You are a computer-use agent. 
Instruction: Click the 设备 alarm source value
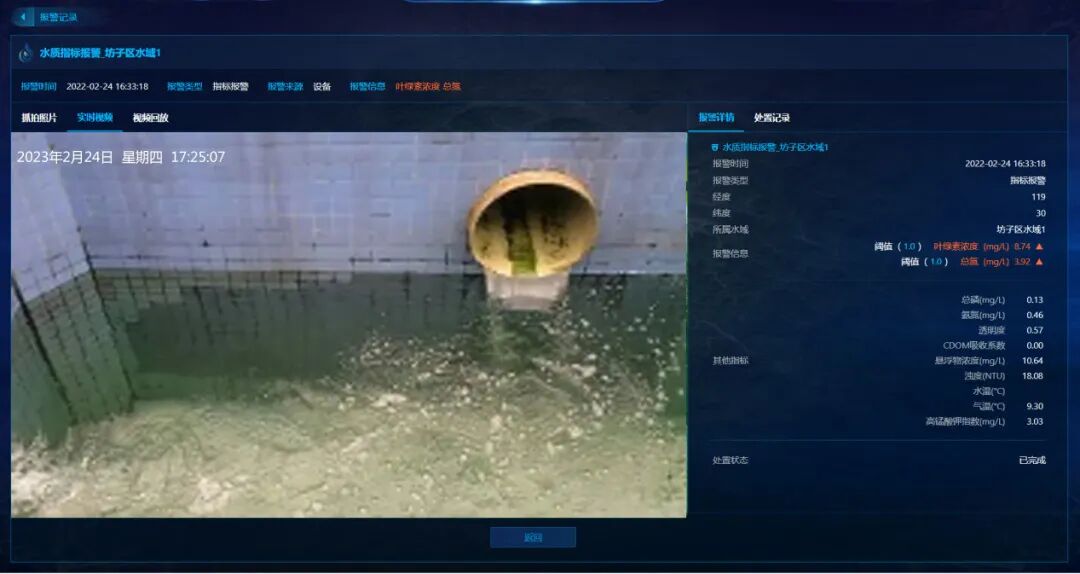pyautogui.click(x=322, y=87)
